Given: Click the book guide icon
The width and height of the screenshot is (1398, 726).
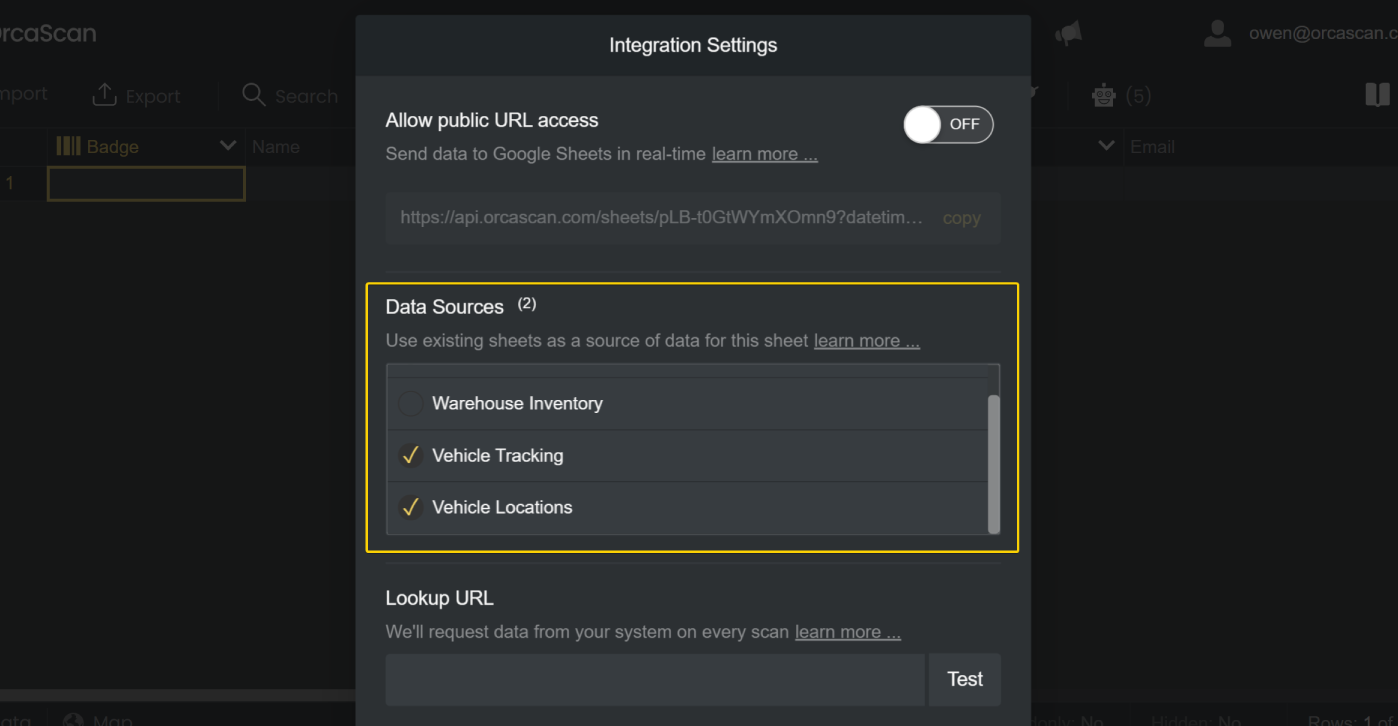Looking at the screenshot, I should pos(1377,95).
